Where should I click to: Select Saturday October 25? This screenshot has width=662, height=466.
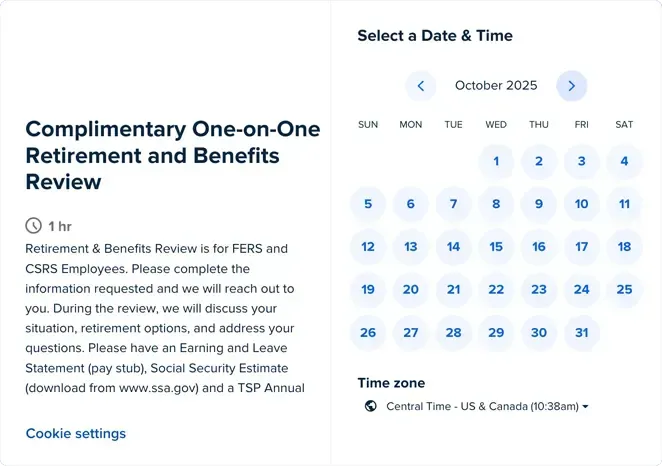[x=624, y=290]
